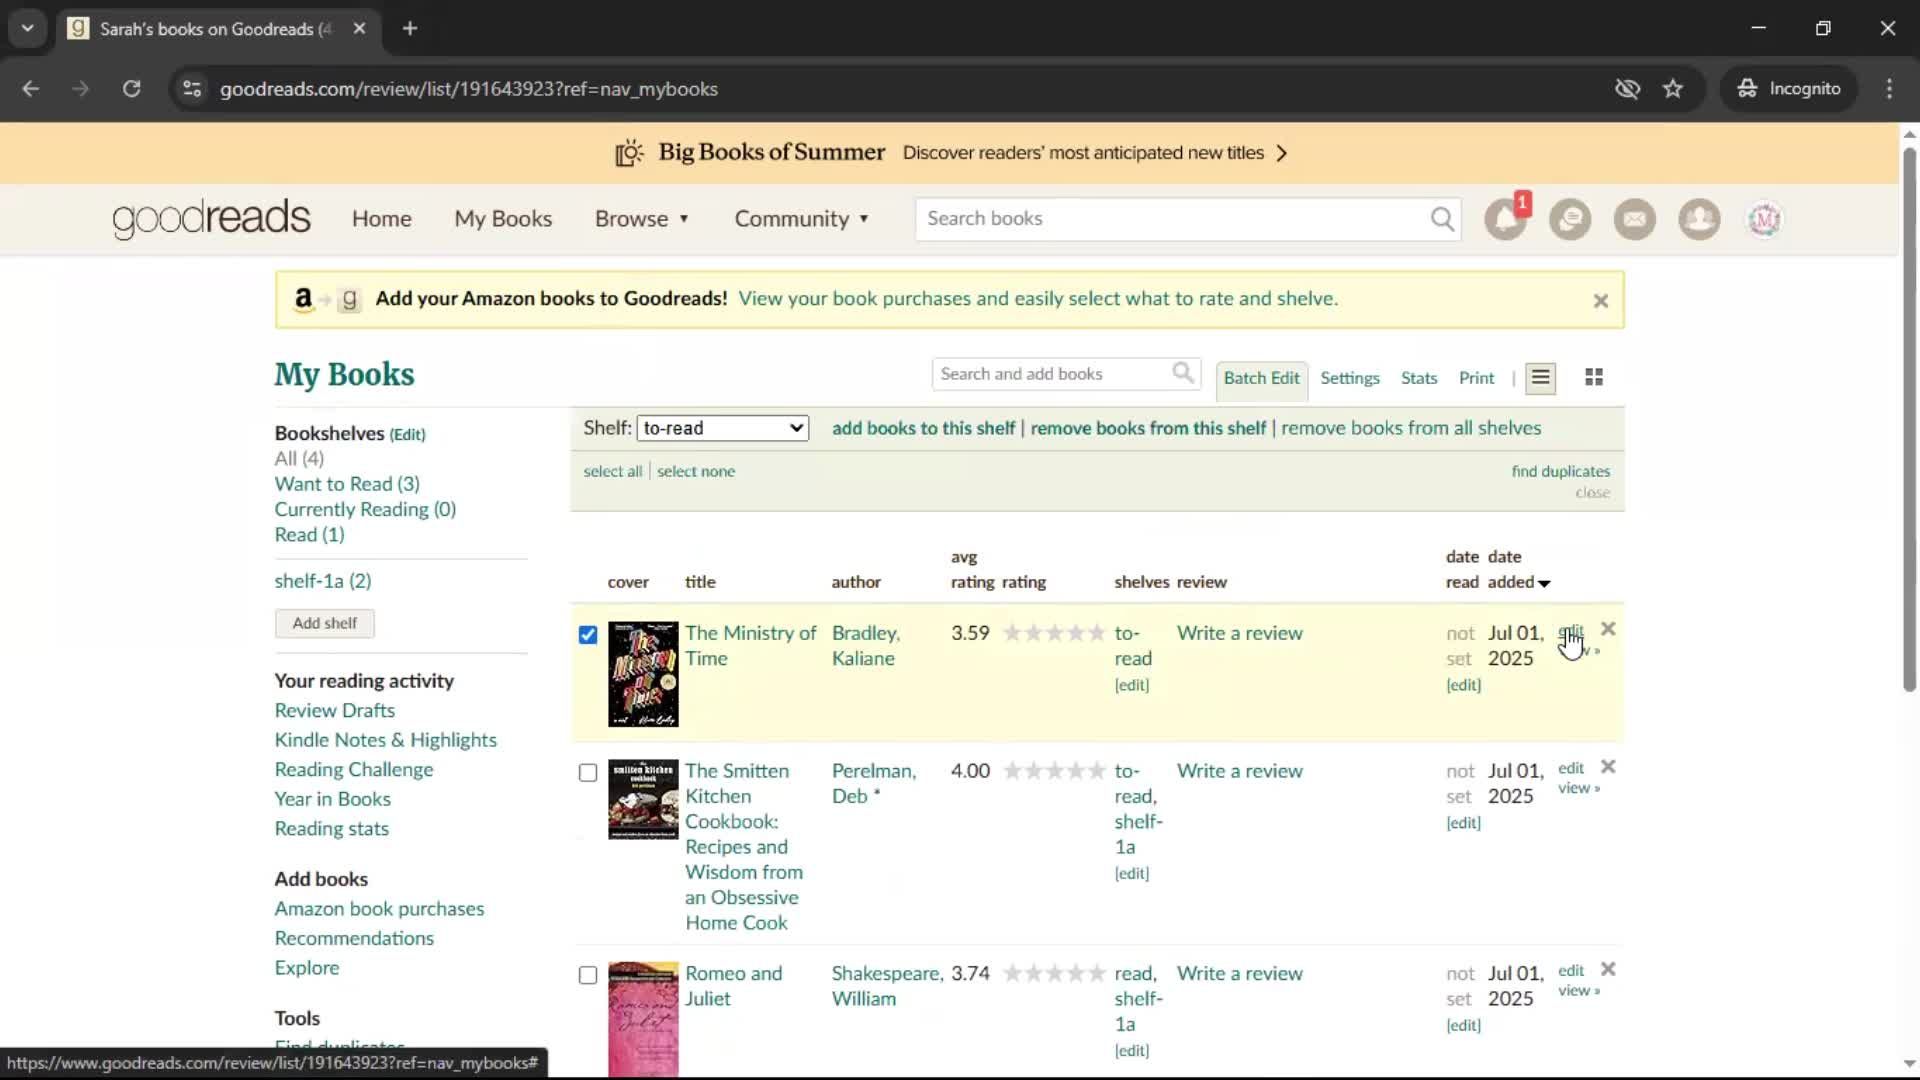The width and height of the screenshot is (1920, 1080).
Task: Click the header search magnifier icon
Action: [1442, 219]
